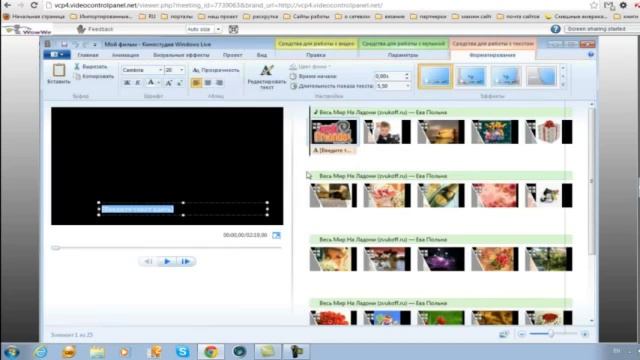
Task: Open the Windows Start button
Action: pos(11,351)
